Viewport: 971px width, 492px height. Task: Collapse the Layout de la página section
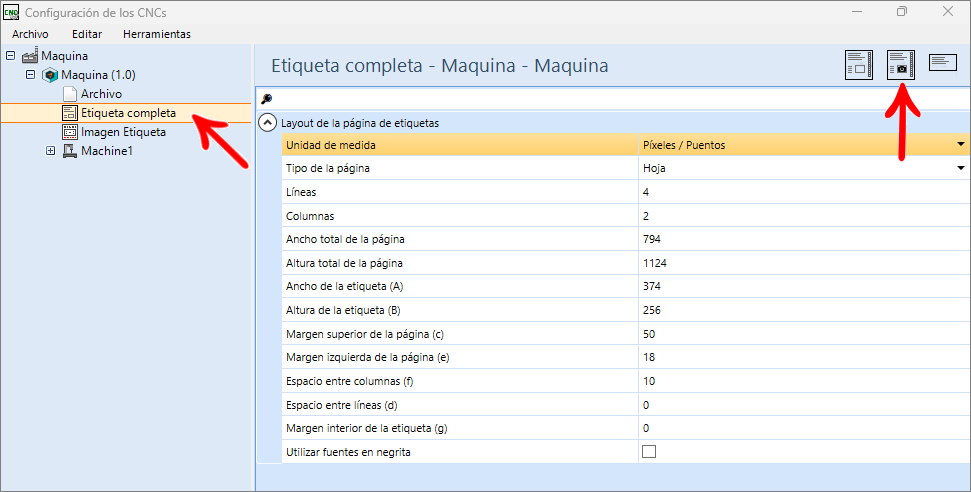tap(267, 123)
